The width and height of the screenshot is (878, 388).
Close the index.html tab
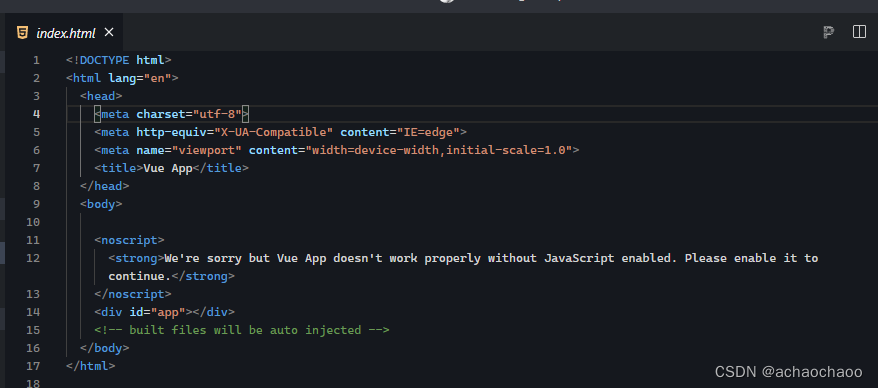point(109,32)
